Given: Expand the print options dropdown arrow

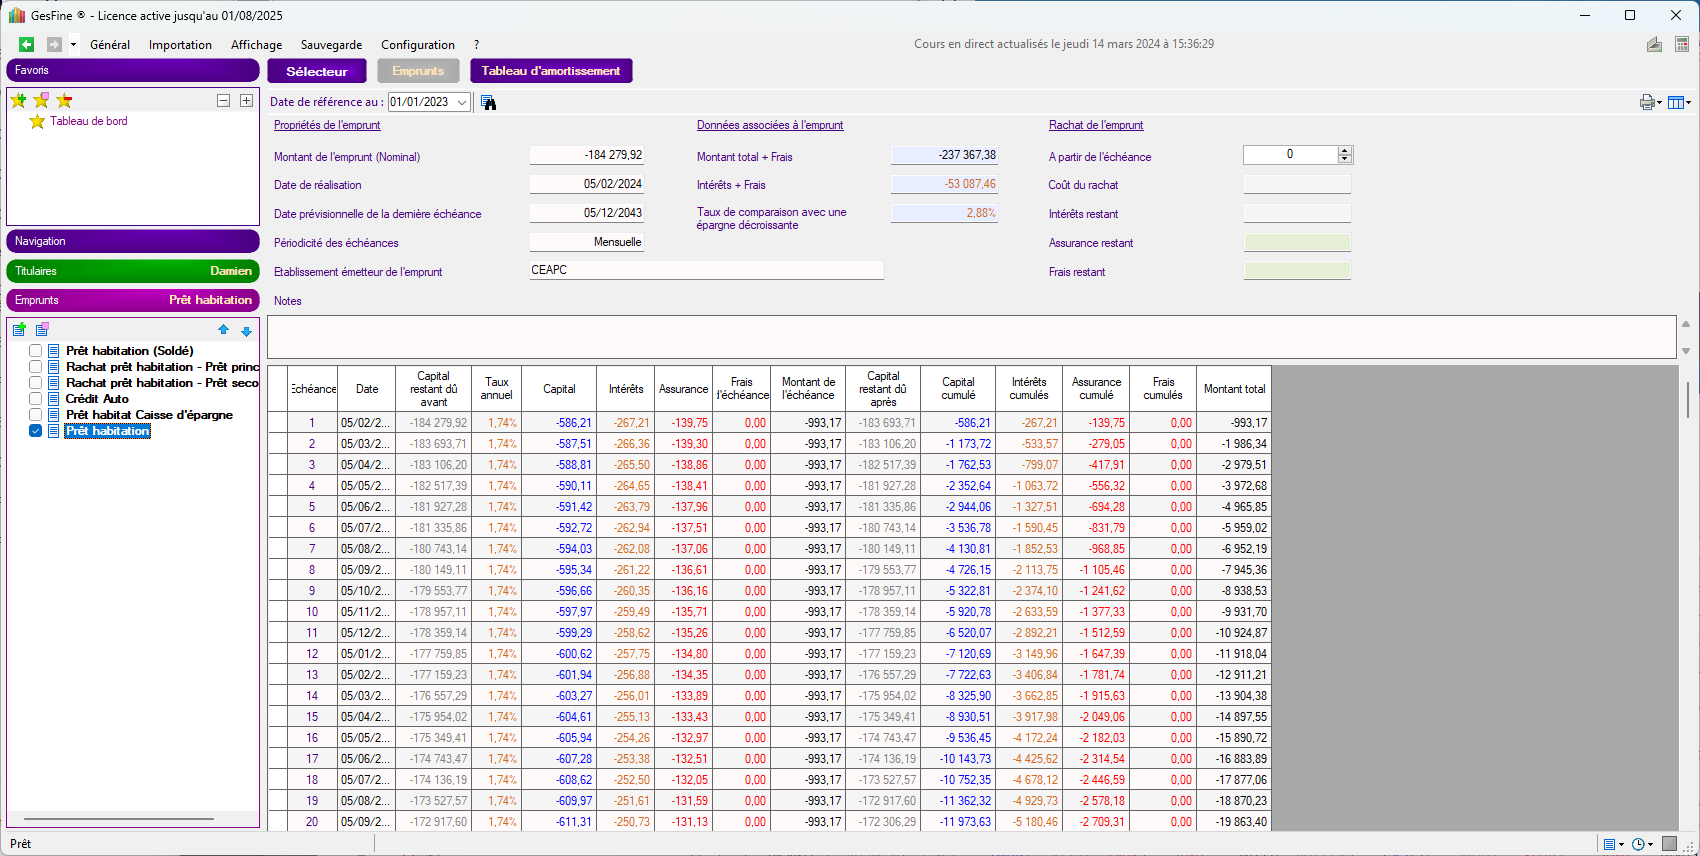Looking at the screenshot, I should 1659,102.
